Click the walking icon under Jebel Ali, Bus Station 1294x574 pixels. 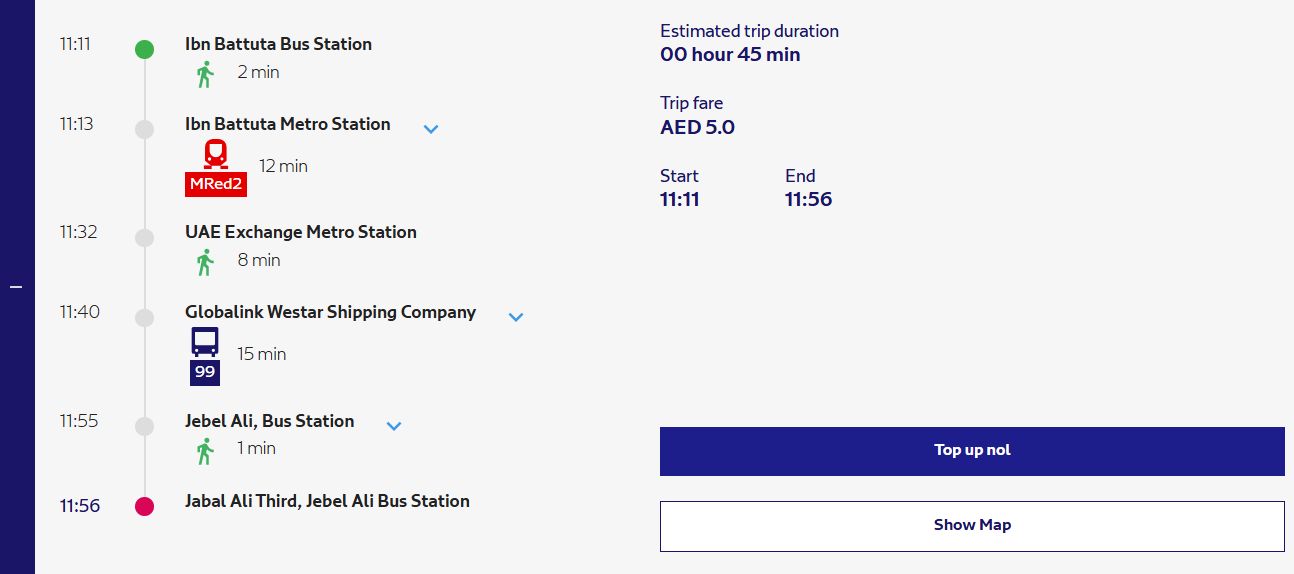[x=205, y=450]
